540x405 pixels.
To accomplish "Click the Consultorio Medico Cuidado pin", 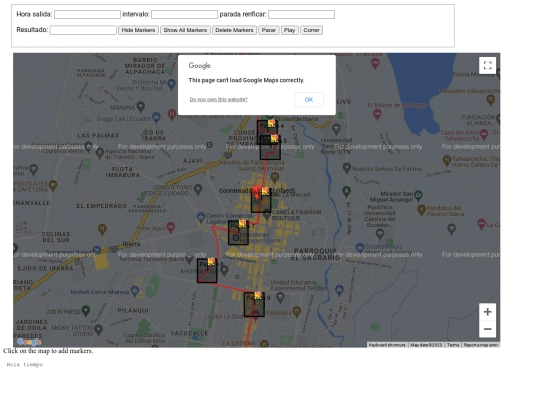I will click(198, 189).
